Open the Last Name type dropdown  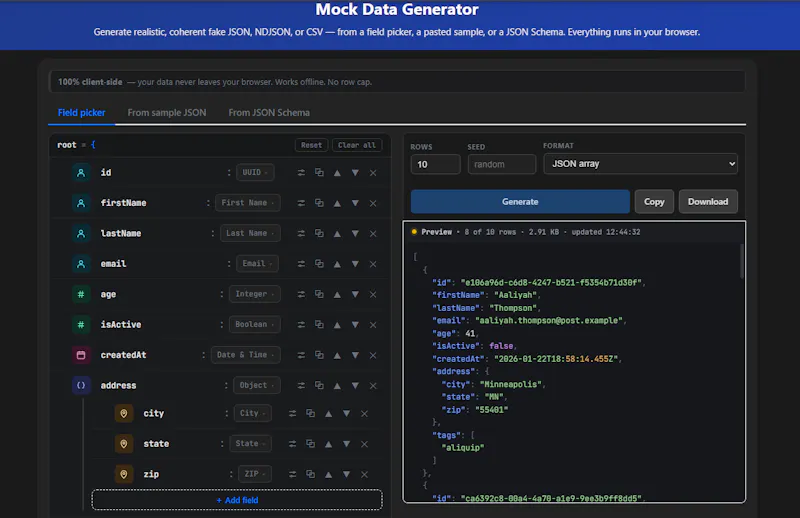(250, 233)
